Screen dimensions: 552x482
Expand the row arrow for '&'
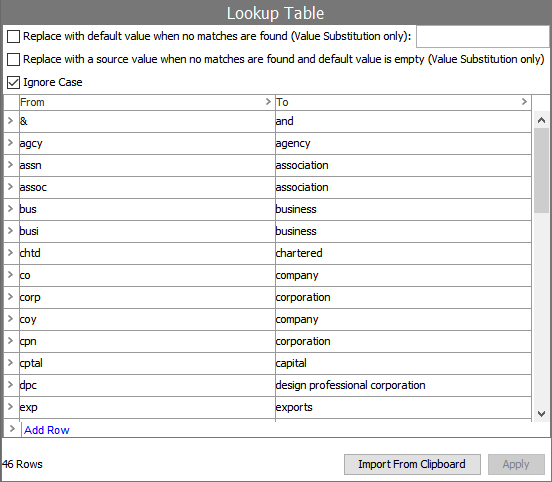click(x=10, y=120)
